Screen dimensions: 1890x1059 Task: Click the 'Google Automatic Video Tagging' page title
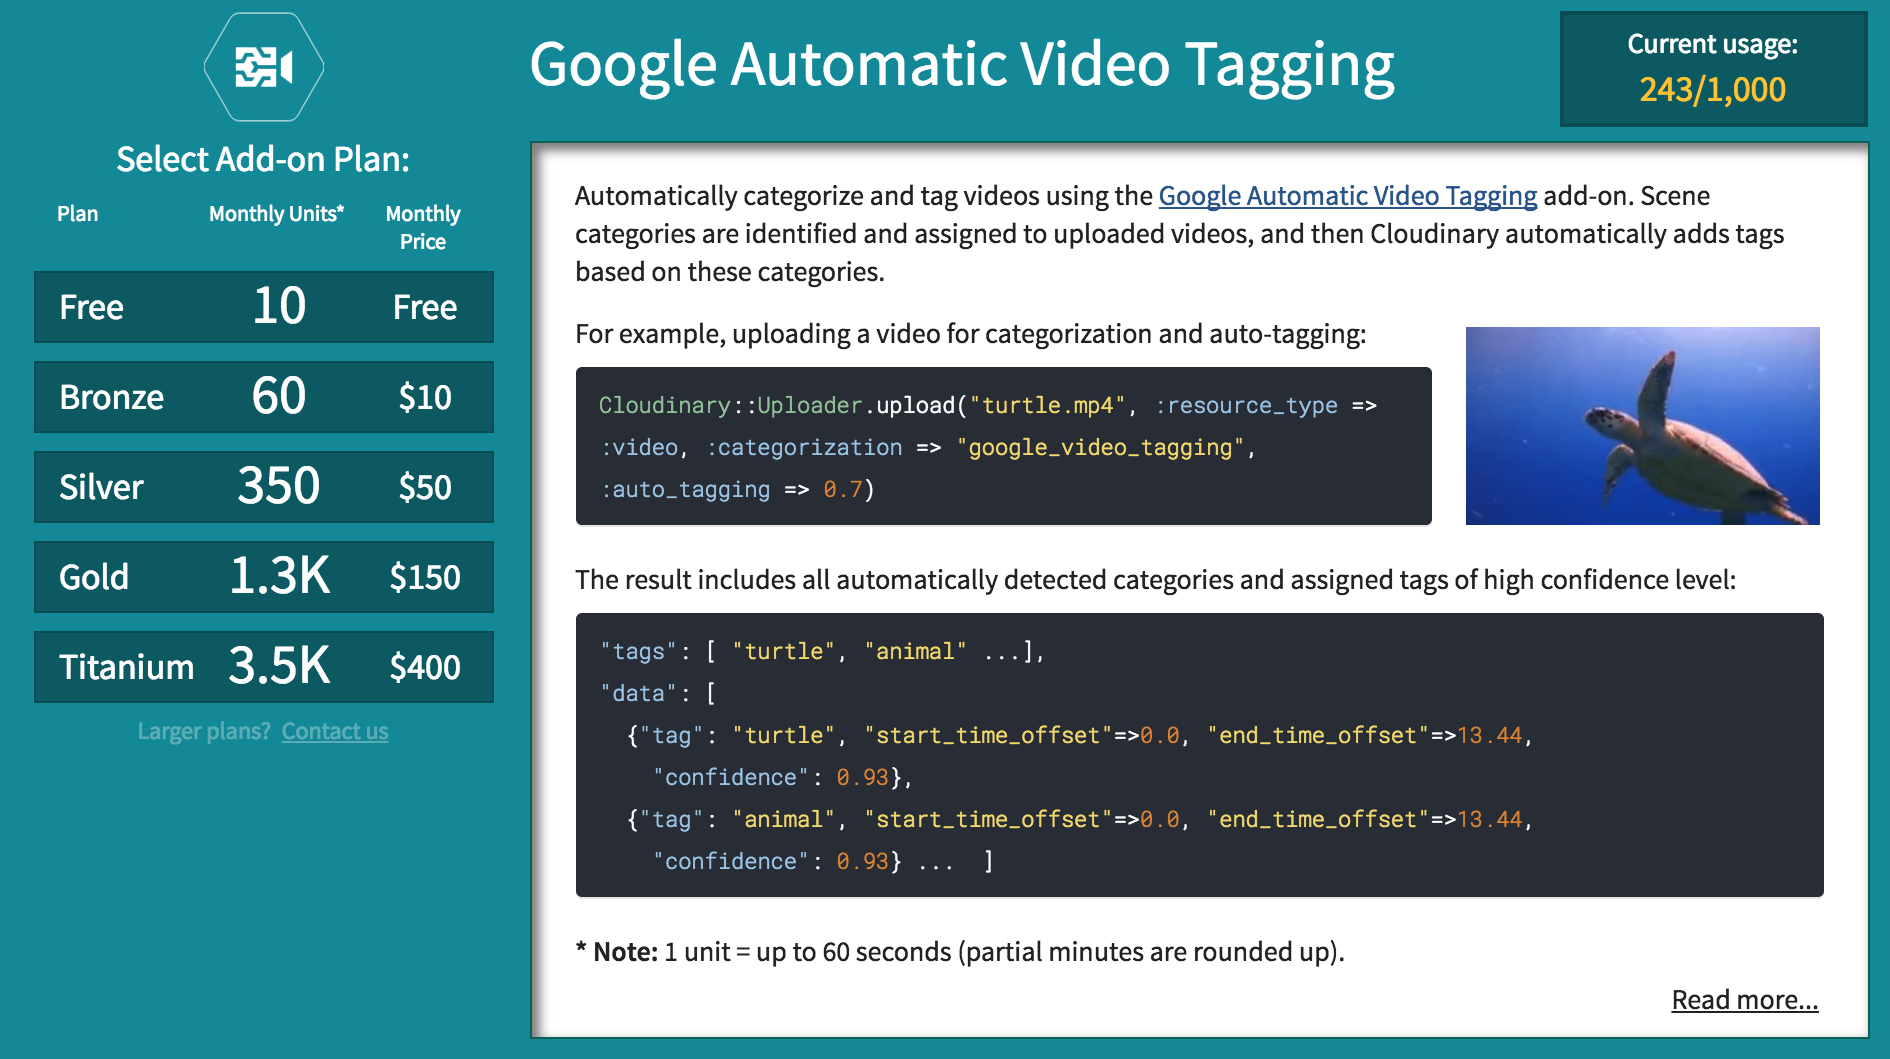coord(961,66)
